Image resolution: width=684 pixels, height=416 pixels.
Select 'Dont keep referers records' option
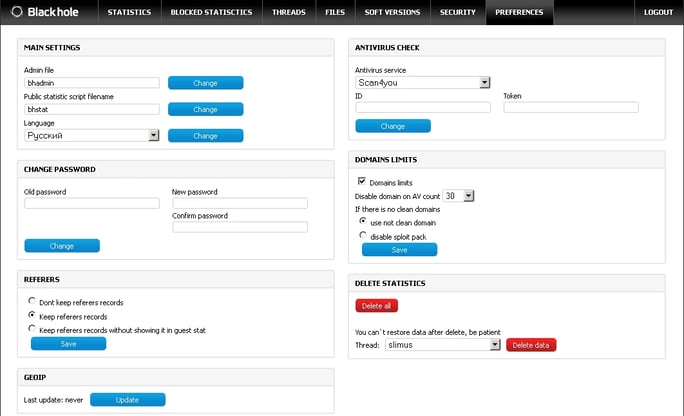pos(32,301)
